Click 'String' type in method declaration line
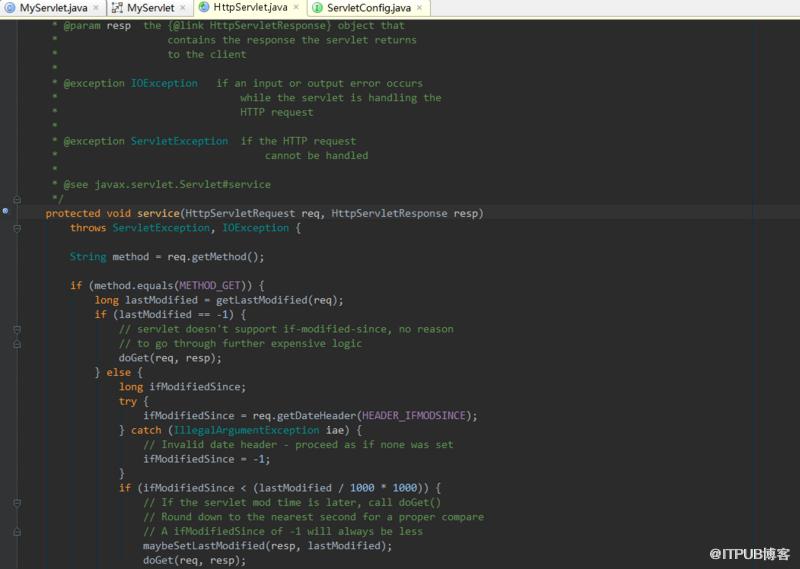800x569 pixels. pyautogui.click(x=88, y=257)
